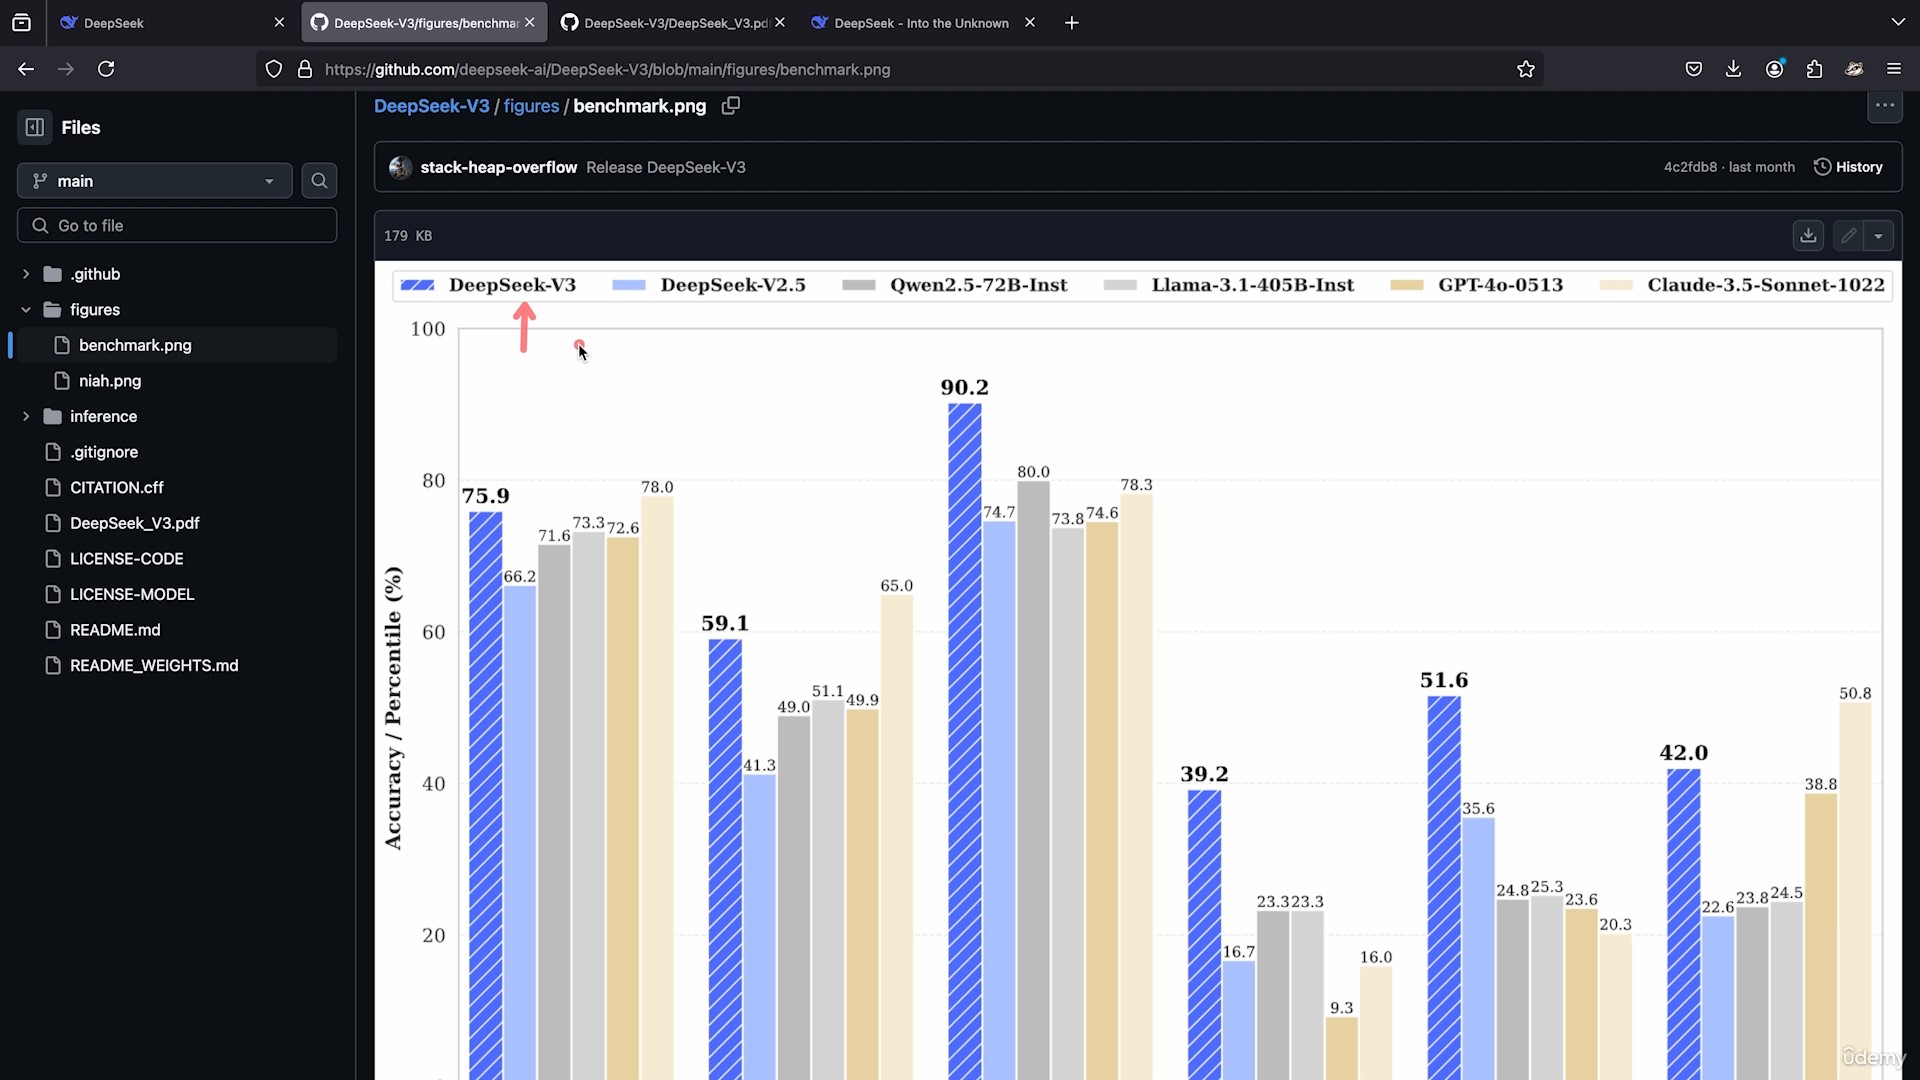The height and width of the screenshot is (1080, 1920).
Task: Go back to the previous page
Action: pos(26,69)
